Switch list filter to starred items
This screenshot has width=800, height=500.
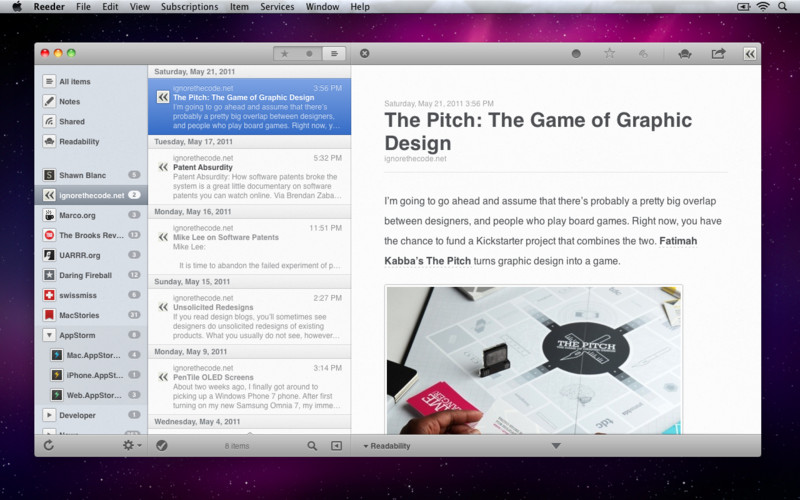285,53
